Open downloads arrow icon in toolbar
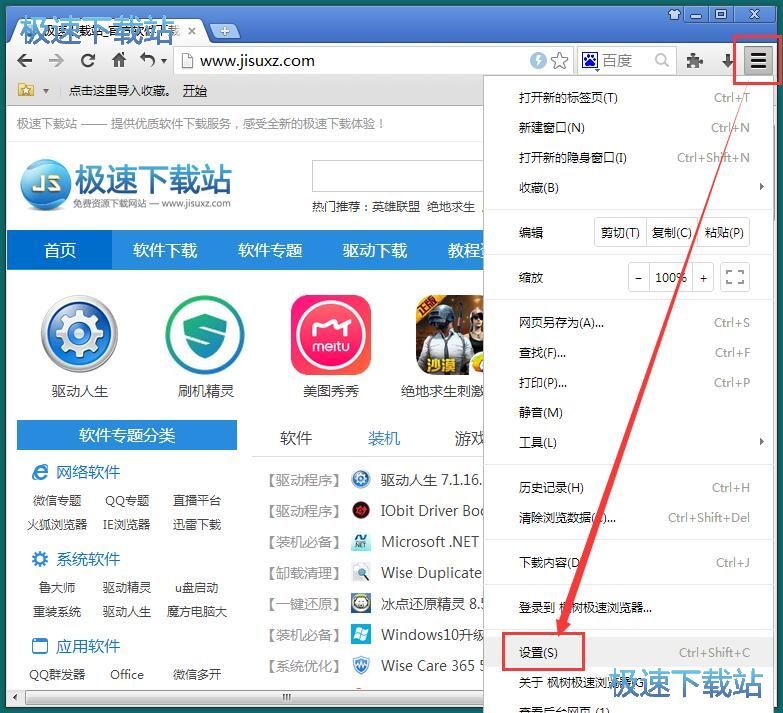This screenshot has width=783, height=713. click(727, 61)
